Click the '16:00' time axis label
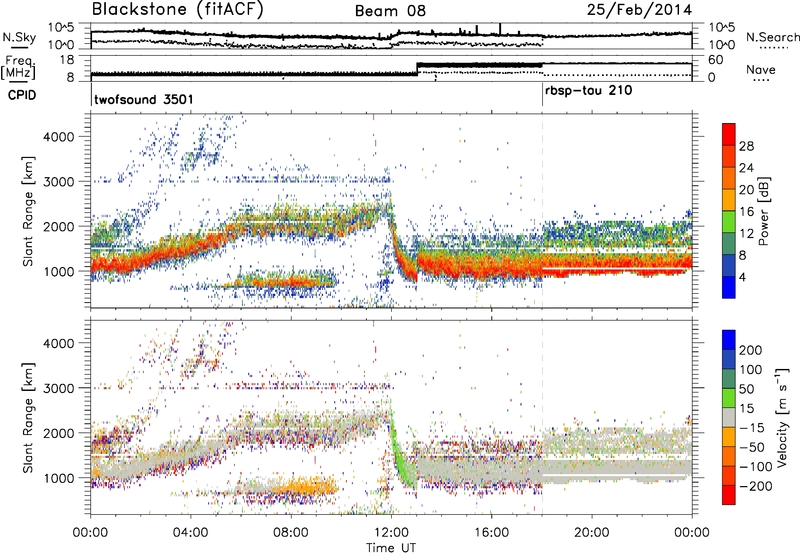The height and width of the screenshot is (554, 800). pyautogui.click(x=491, y=533)
